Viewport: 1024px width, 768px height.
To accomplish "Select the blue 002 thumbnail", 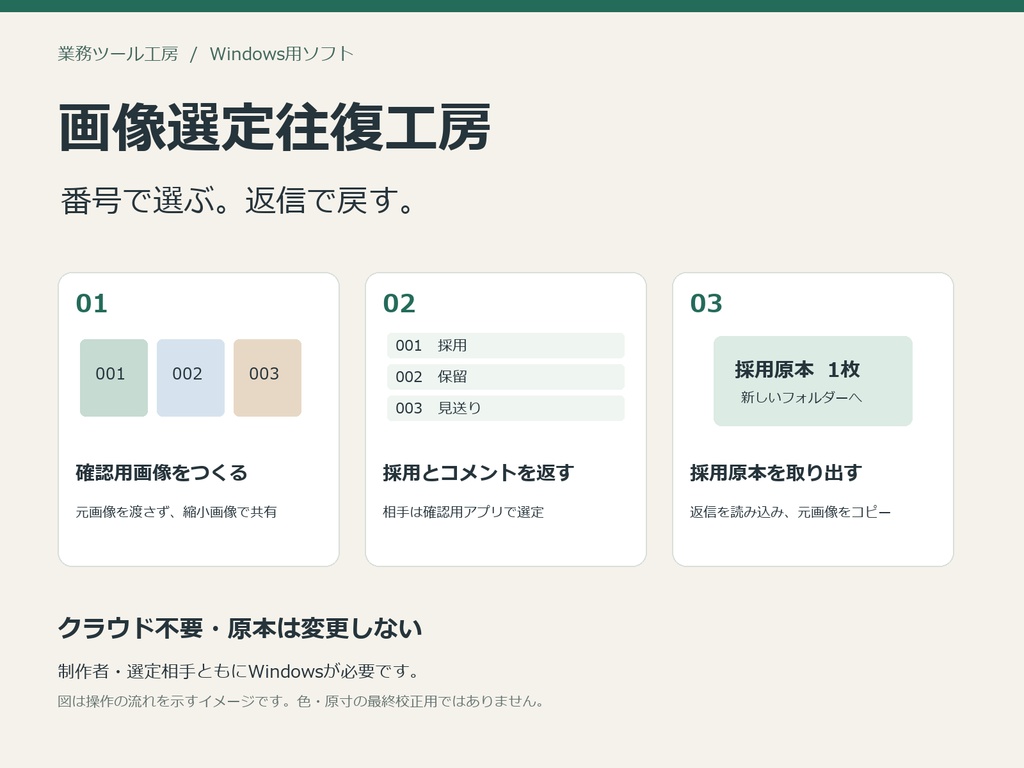I will click(191, 377).
